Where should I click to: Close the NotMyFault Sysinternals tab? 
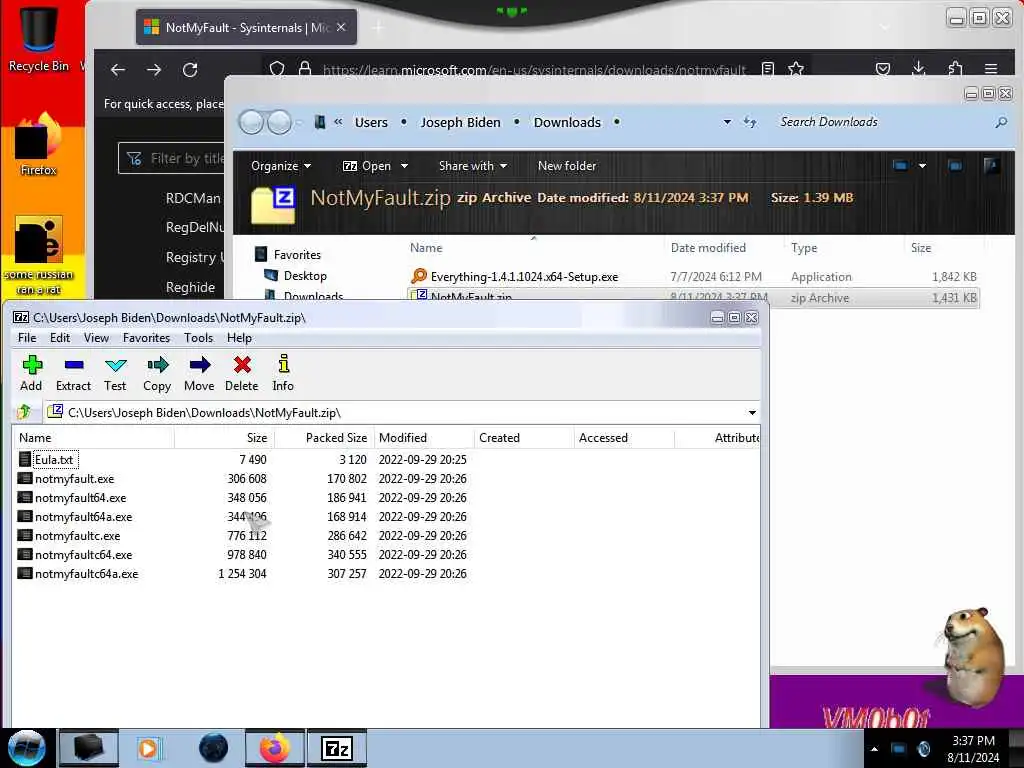click(341, 27)
